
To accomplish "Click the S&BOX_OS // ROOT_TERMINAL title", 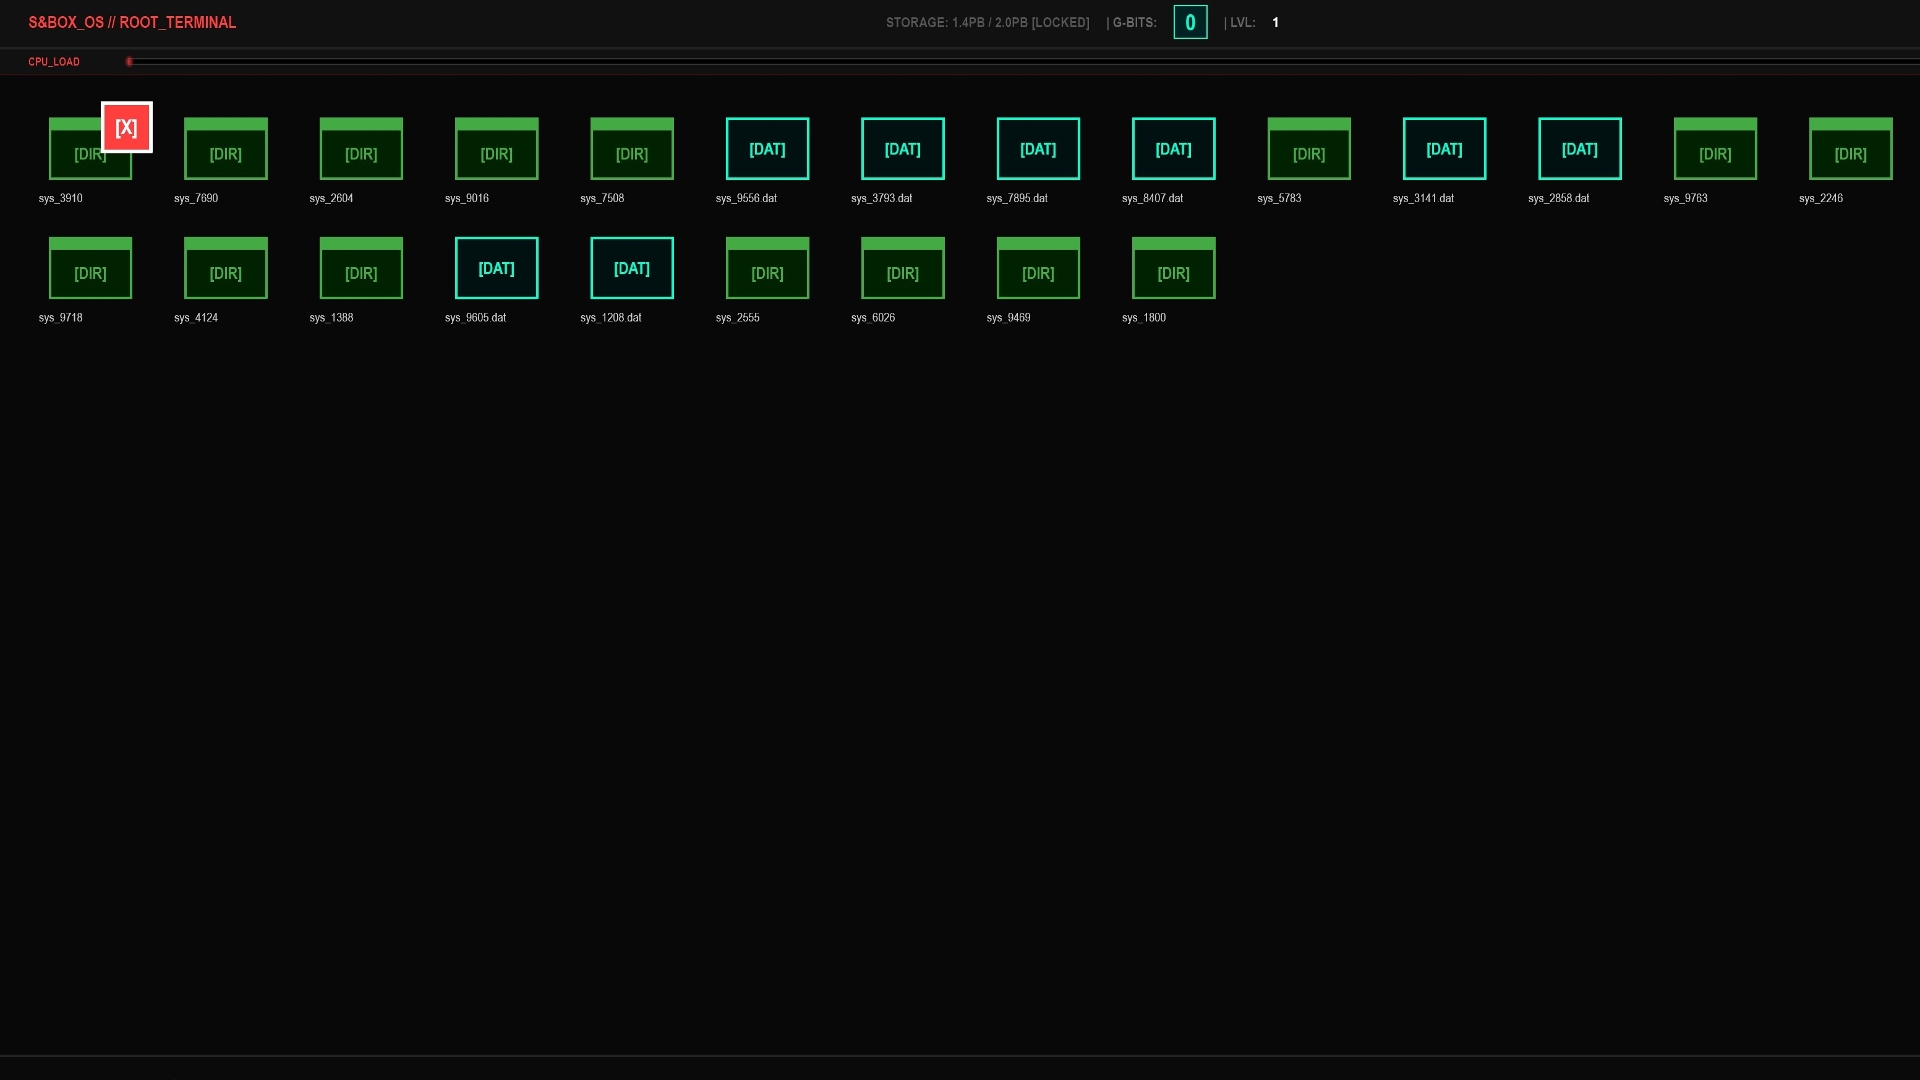I will [x=132, y=22].
